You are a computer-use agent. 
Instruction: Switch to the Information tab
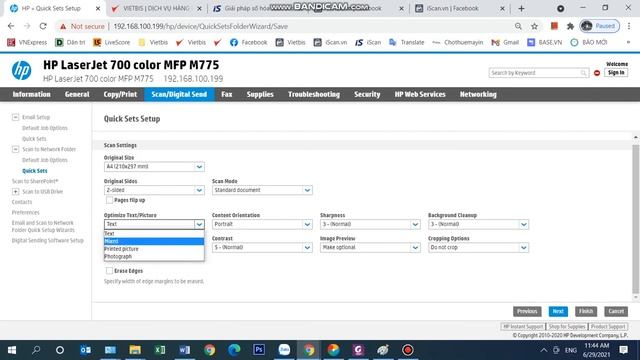click(x=31, y=94)
